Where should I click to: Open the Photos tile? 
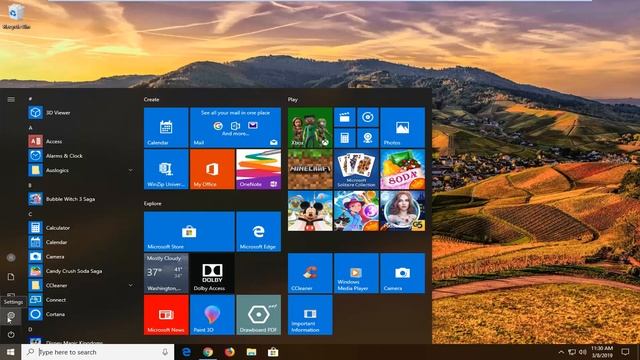point(402,127)
